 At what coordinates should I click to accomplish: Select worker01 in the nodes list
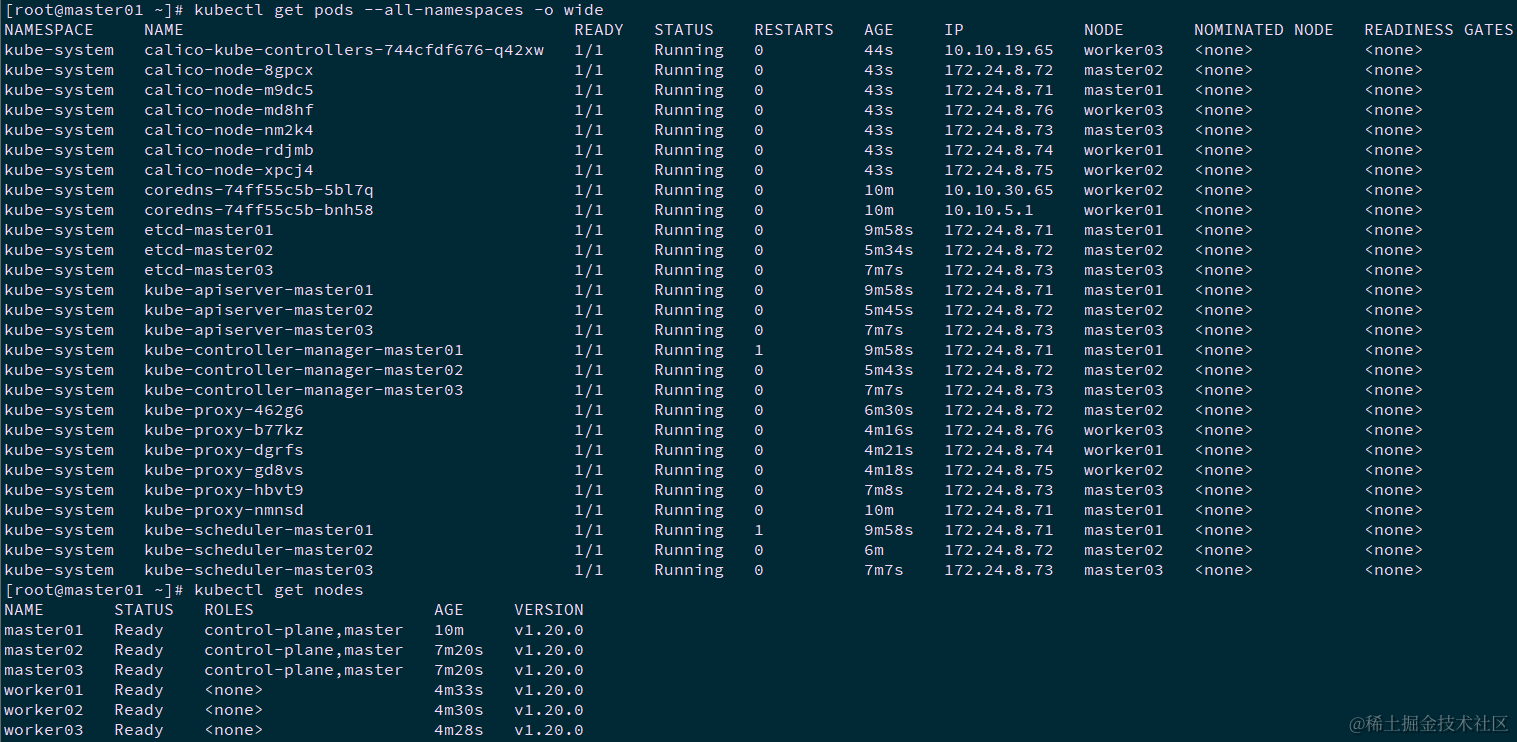pyautogui.click(x=44, y=690)
